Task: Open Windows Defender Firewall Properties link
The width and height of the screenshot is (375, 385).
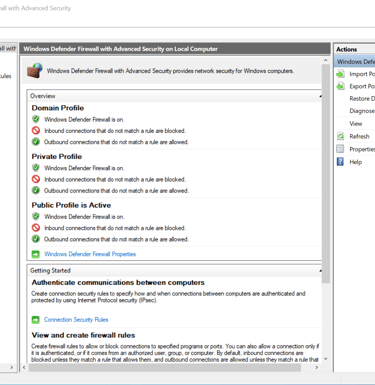Action: tap(90, 254)
